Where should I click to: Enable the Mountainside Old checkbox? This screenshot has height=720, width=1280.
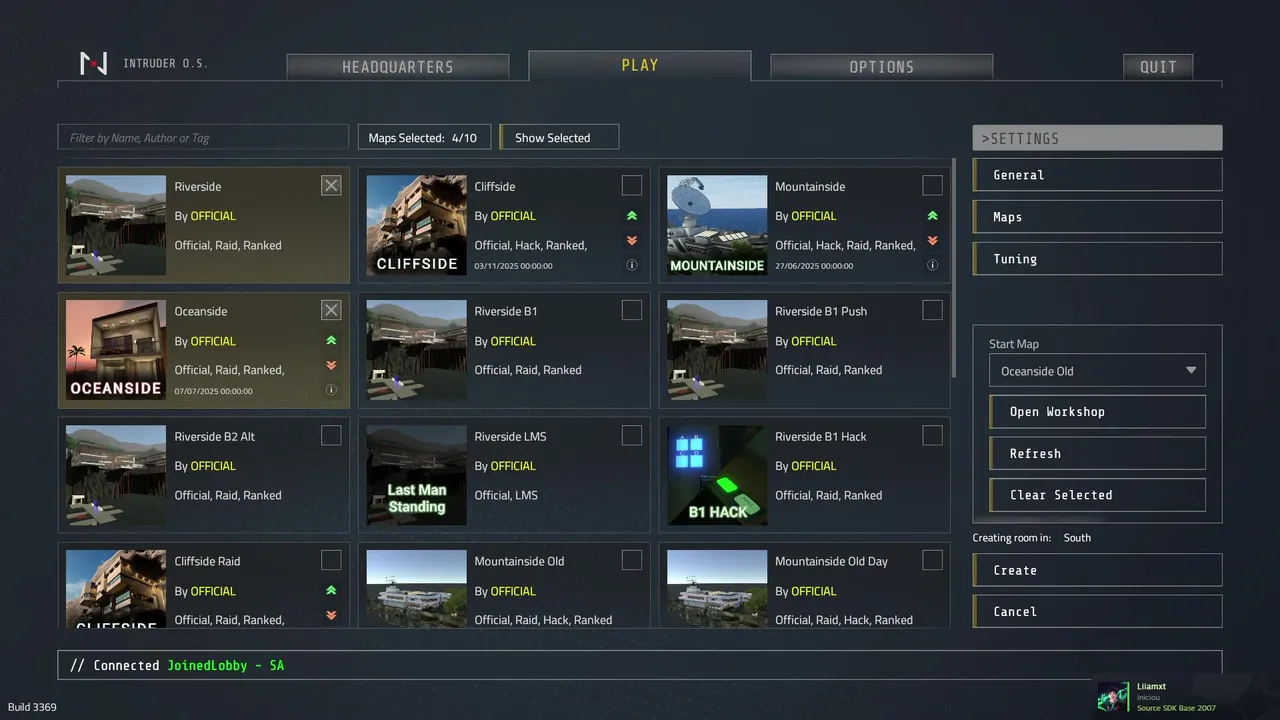632,560
